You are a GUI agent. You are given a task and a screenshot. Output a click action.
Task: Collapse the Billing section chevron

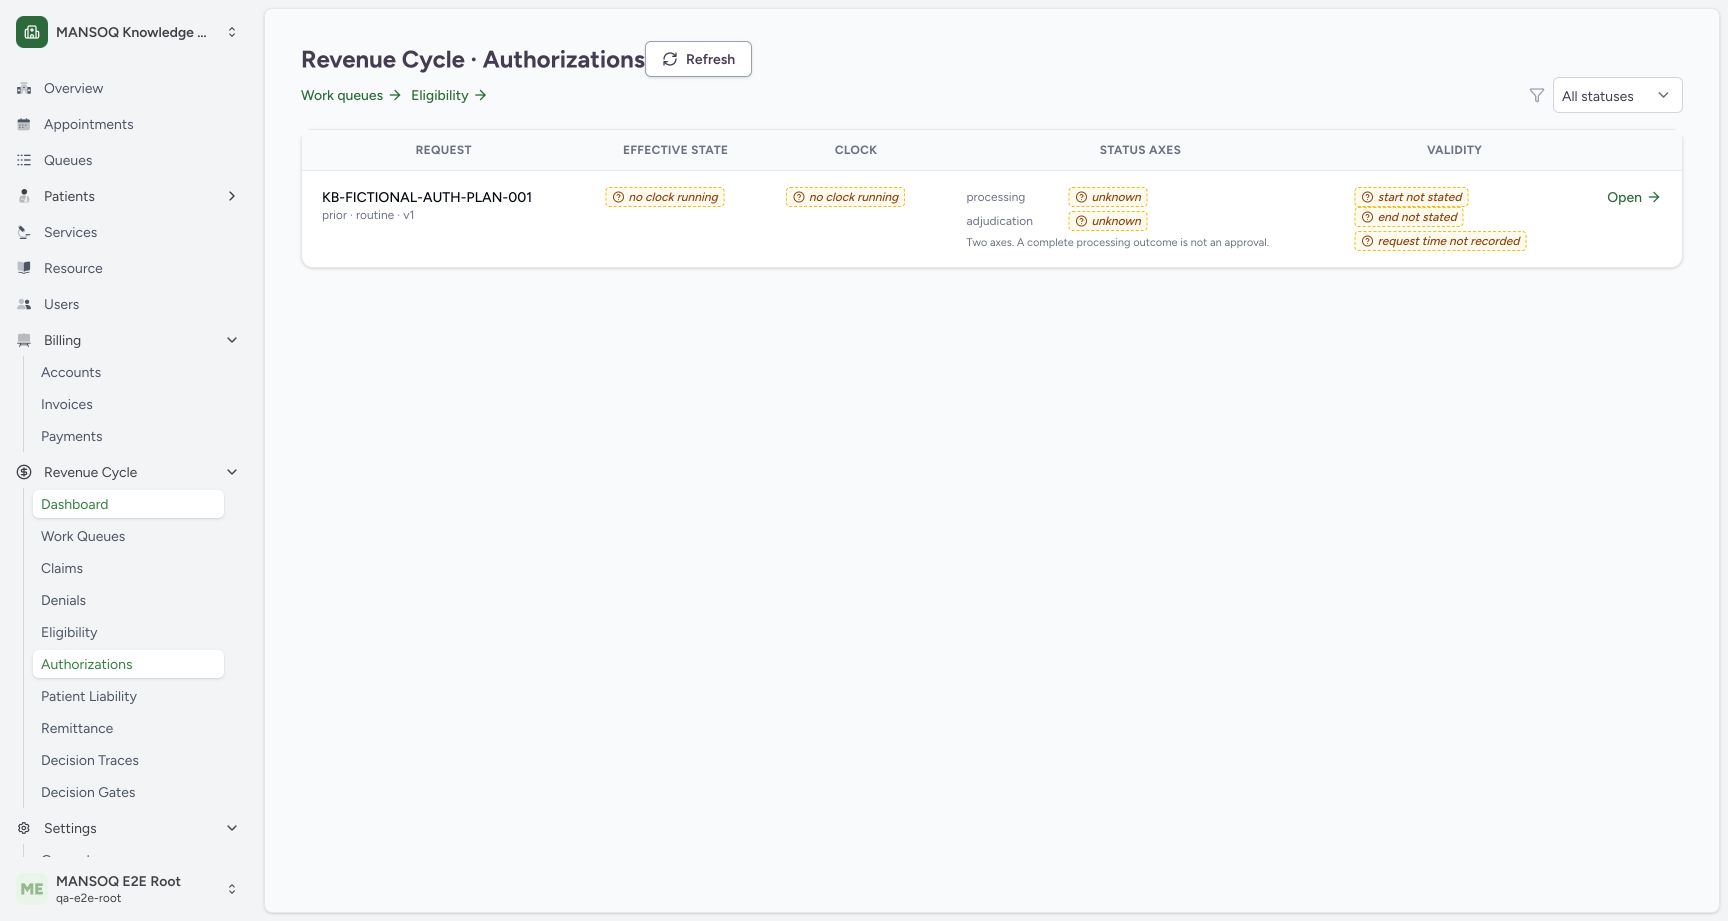[232, 340]
